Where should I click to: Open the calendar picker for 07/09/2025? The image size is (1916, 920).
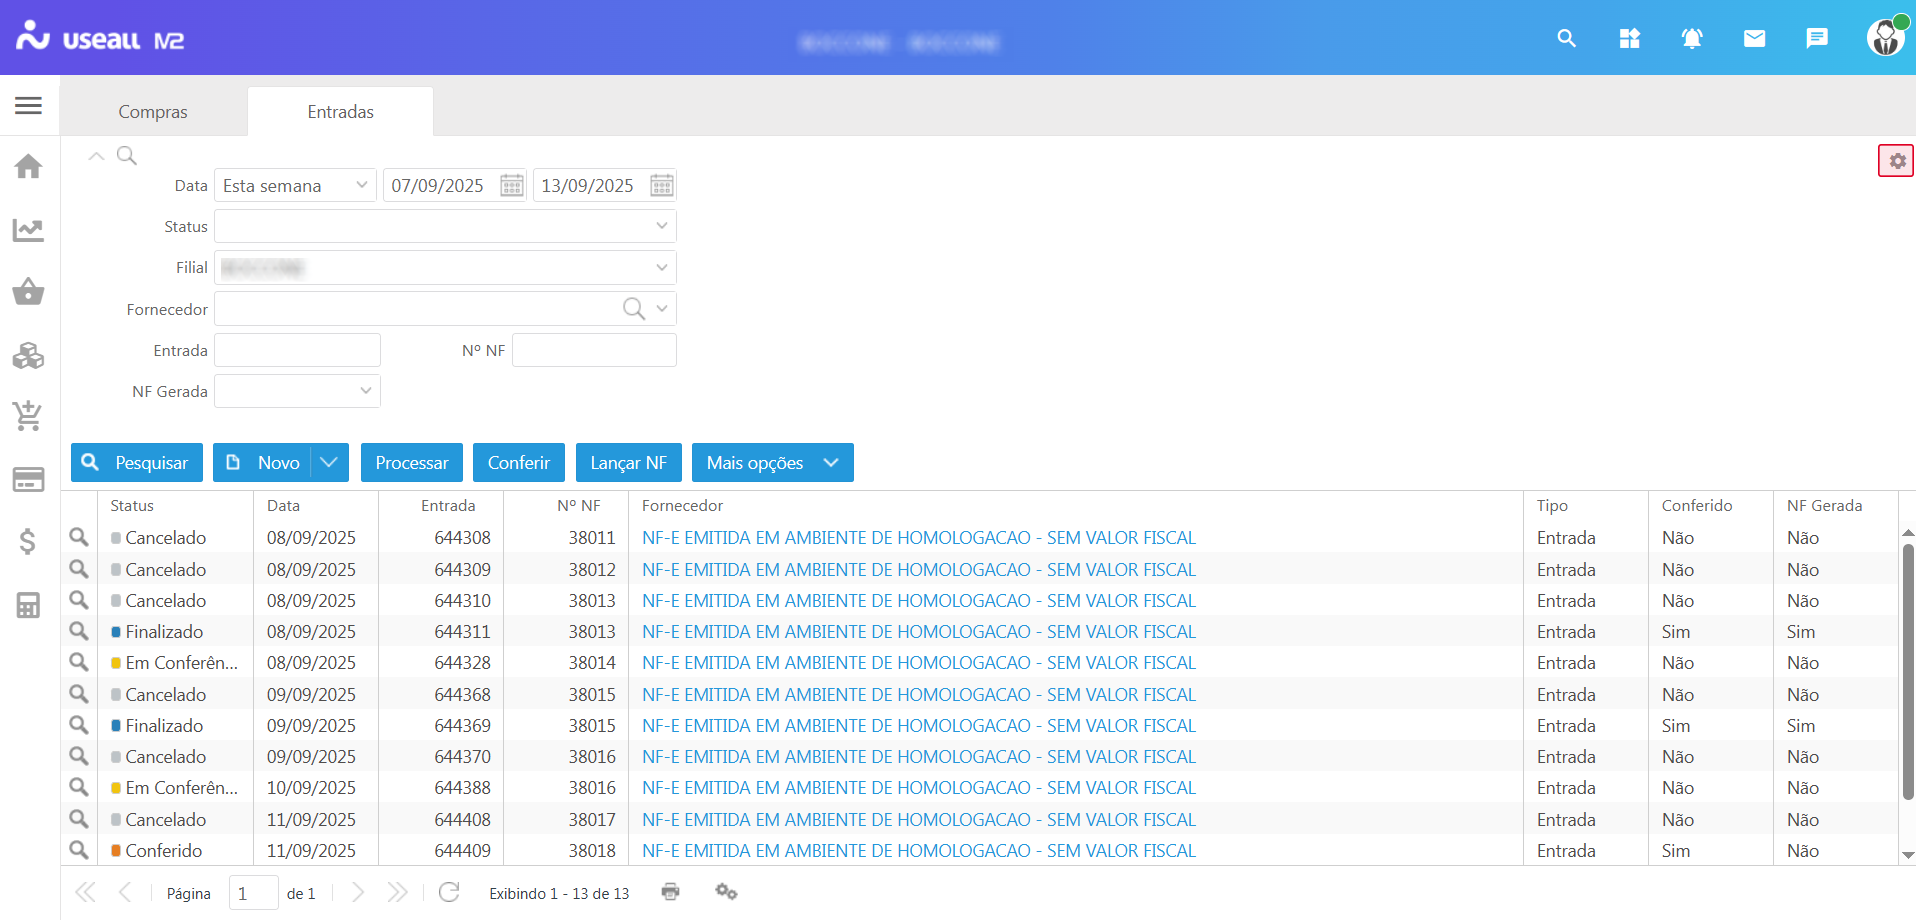pyautogui.click(x=511, y=186)
